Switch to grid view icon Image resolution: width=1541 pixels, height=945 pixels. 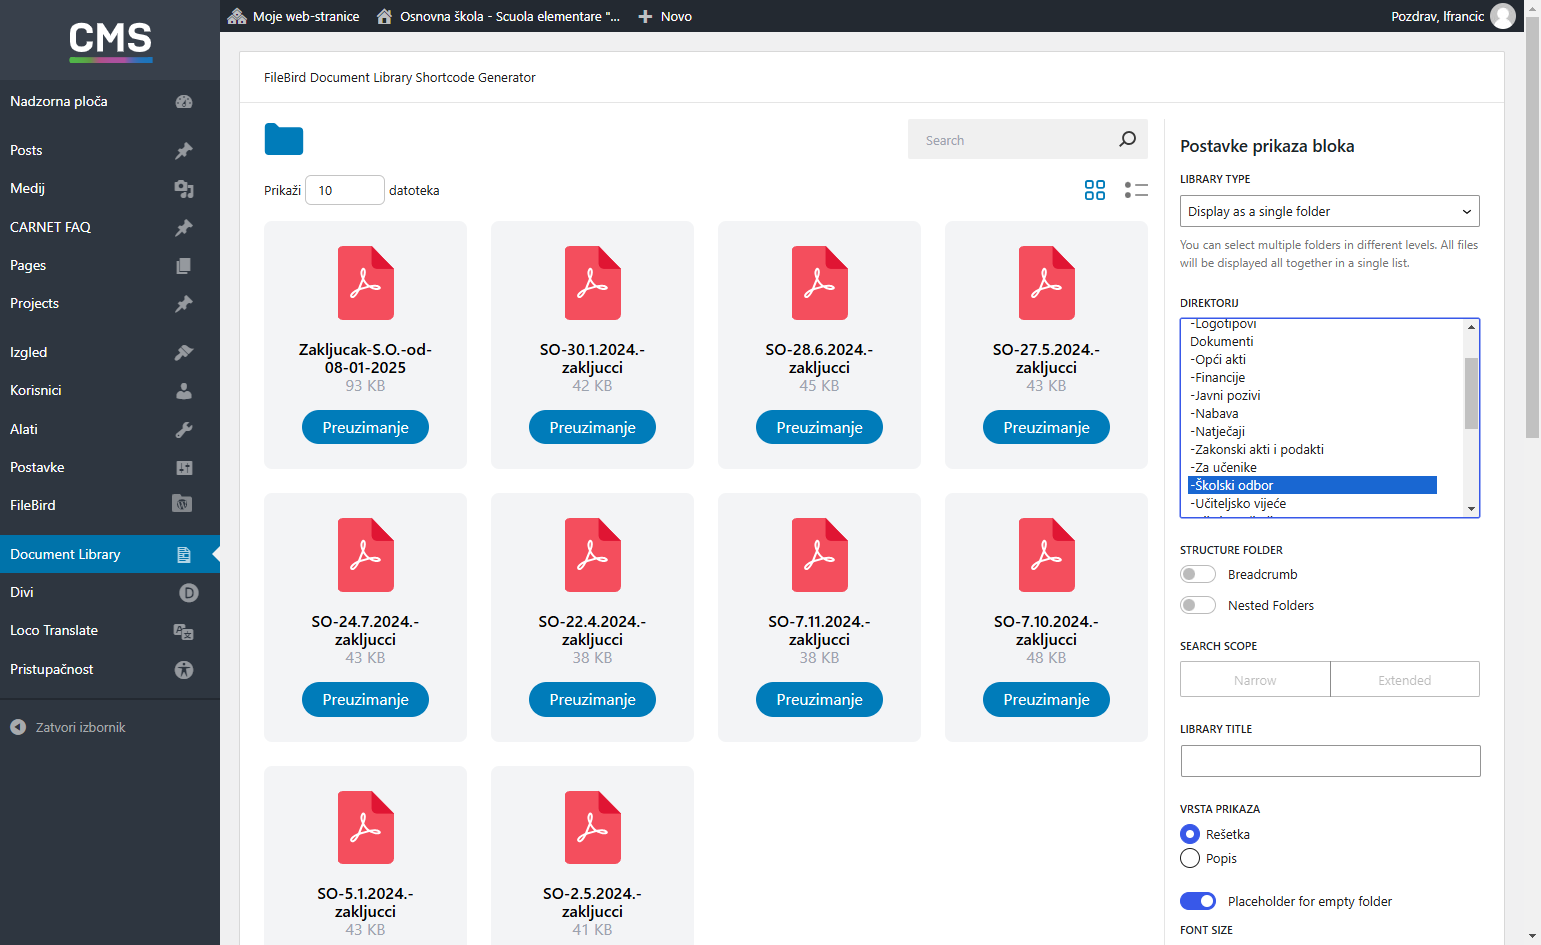(1095, 190)
